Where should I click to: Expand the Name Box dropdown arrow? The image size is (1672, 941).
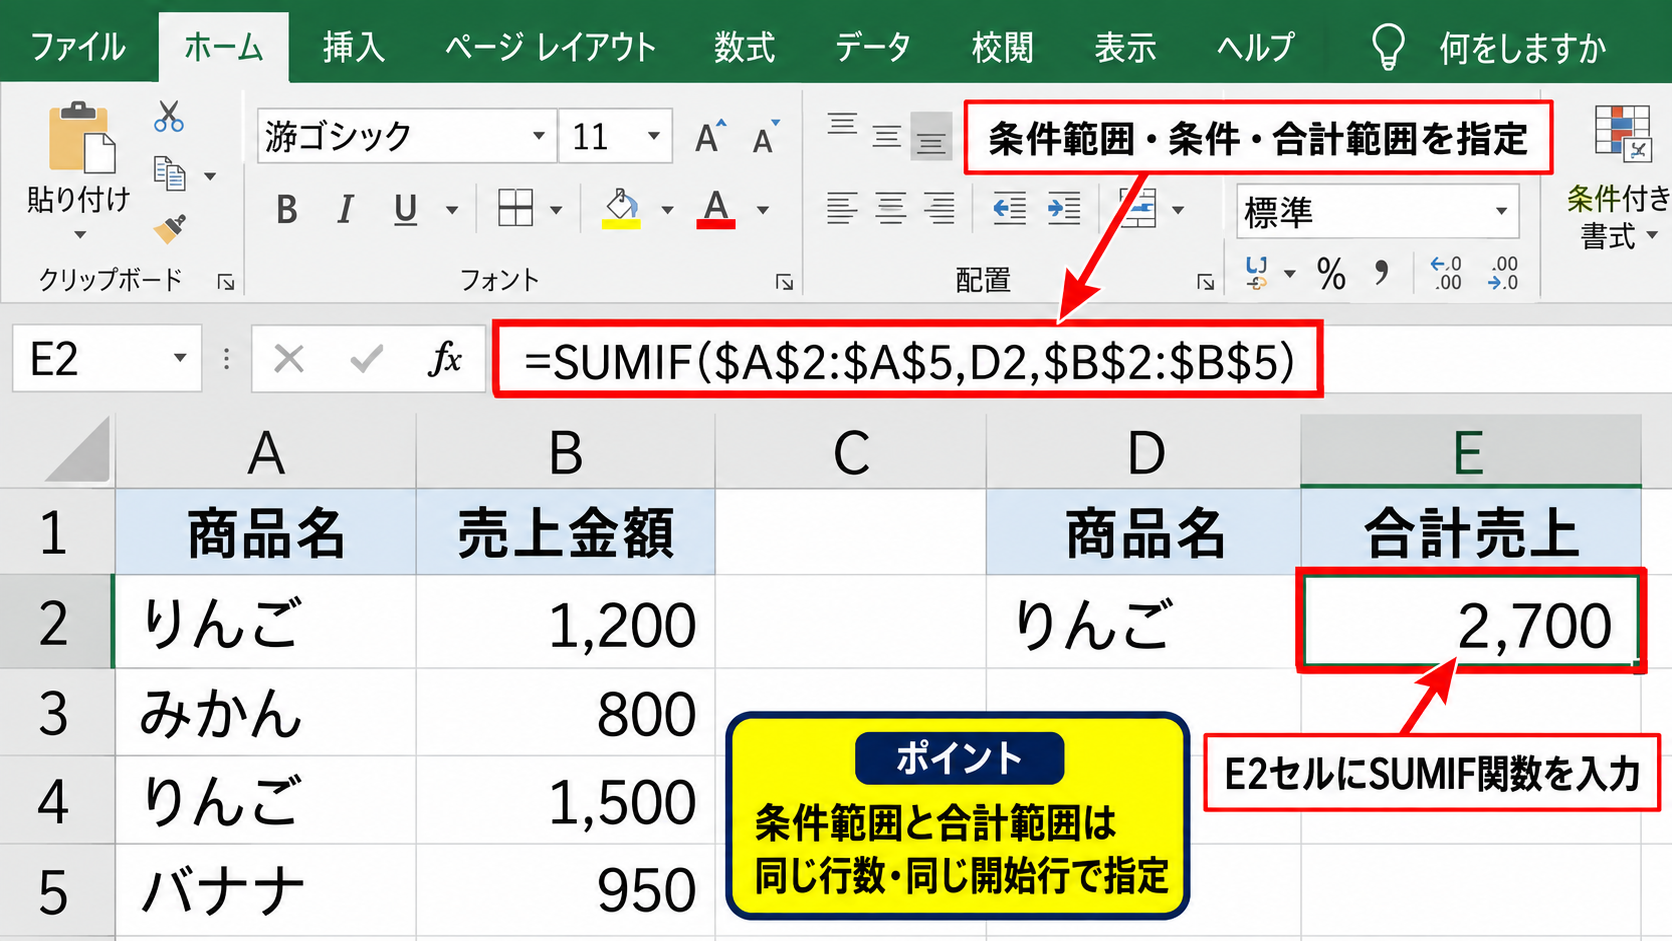pos(180,358)
